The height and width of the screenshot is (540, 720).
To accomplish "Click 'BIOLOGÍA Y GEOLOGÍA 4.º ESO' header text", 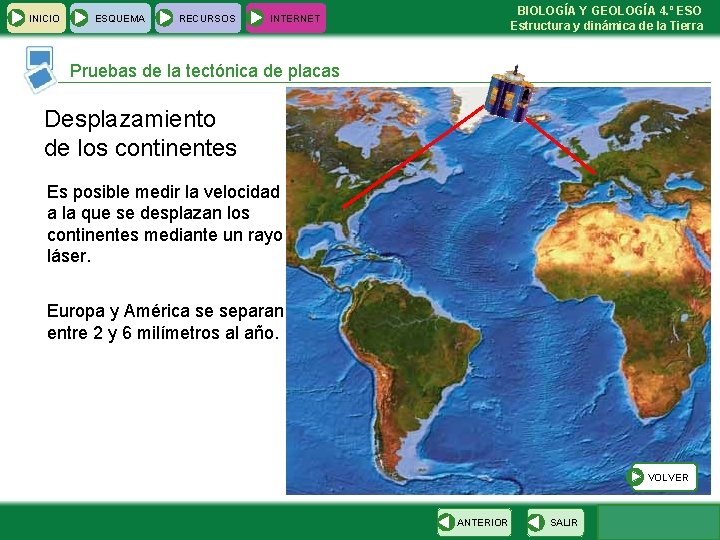I will click(x=609, y=11).
